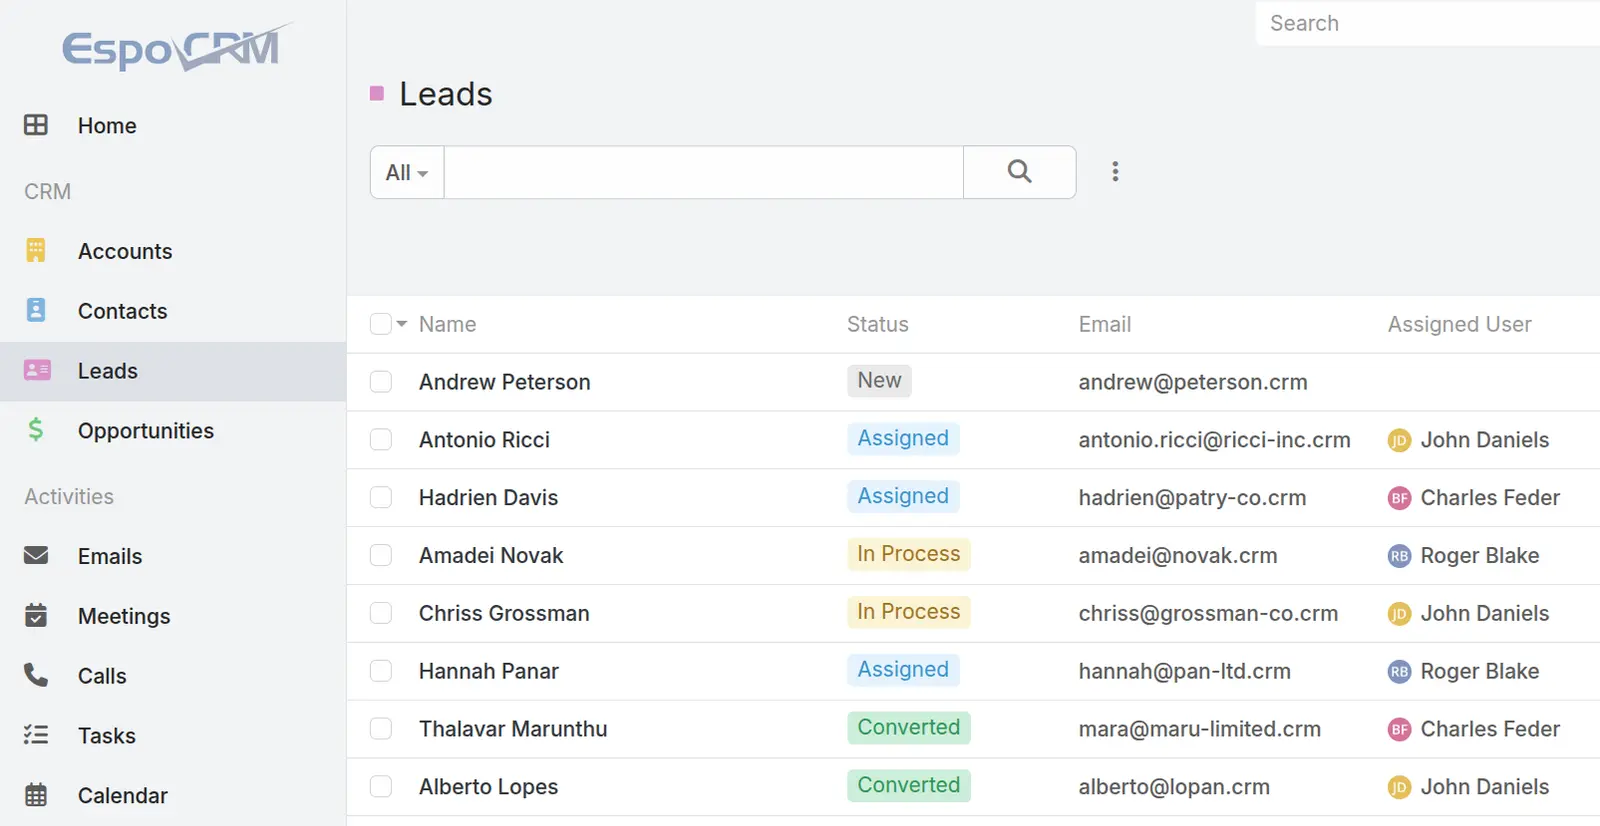Click Charles Feder avatar in Thalavar Marunthu row
The width and height of the screenshot is (1600, 826).
click(x=1399, y=730)
